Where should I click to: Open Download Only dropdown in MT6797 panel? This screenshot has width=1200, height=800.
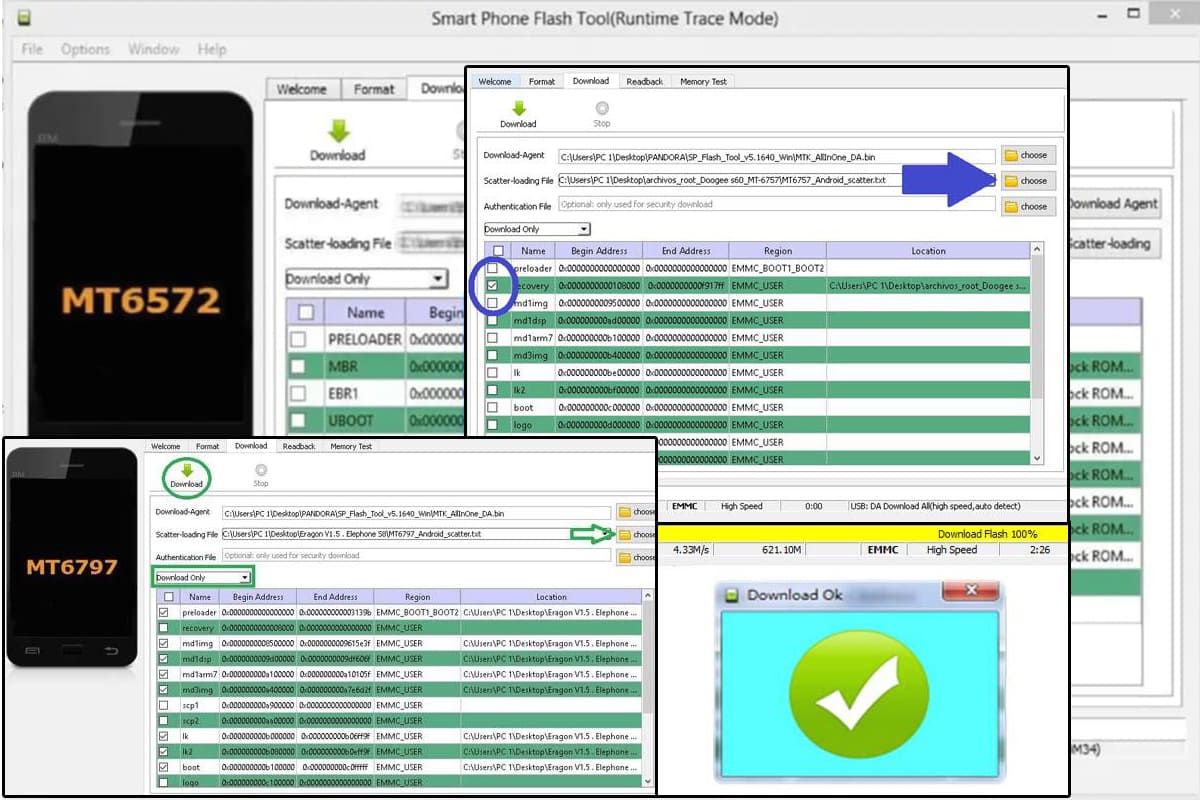[203, 577]
